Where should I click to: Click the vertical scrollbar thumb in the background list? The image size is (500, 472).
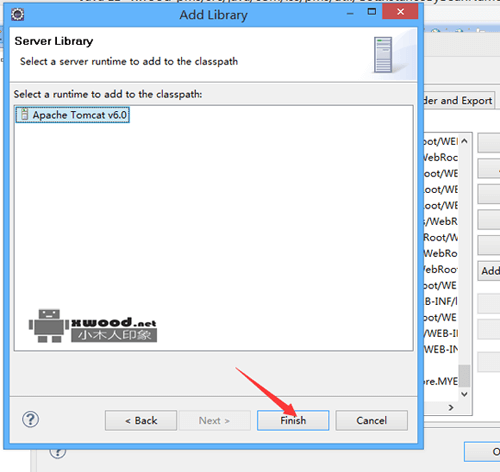[464, 376]
